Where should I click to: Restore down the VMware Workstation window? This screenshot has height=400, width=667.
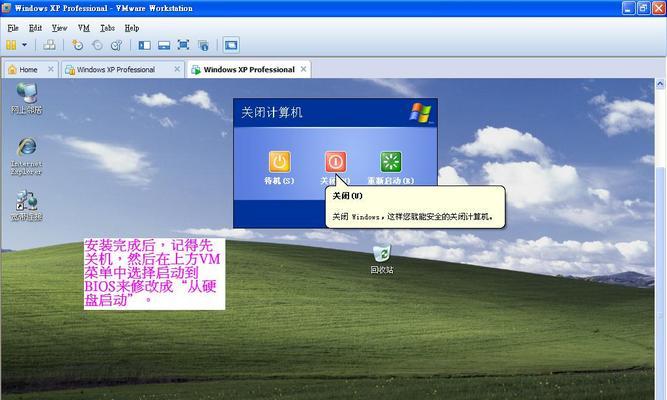pyautogui.click(x=643, y=8)
